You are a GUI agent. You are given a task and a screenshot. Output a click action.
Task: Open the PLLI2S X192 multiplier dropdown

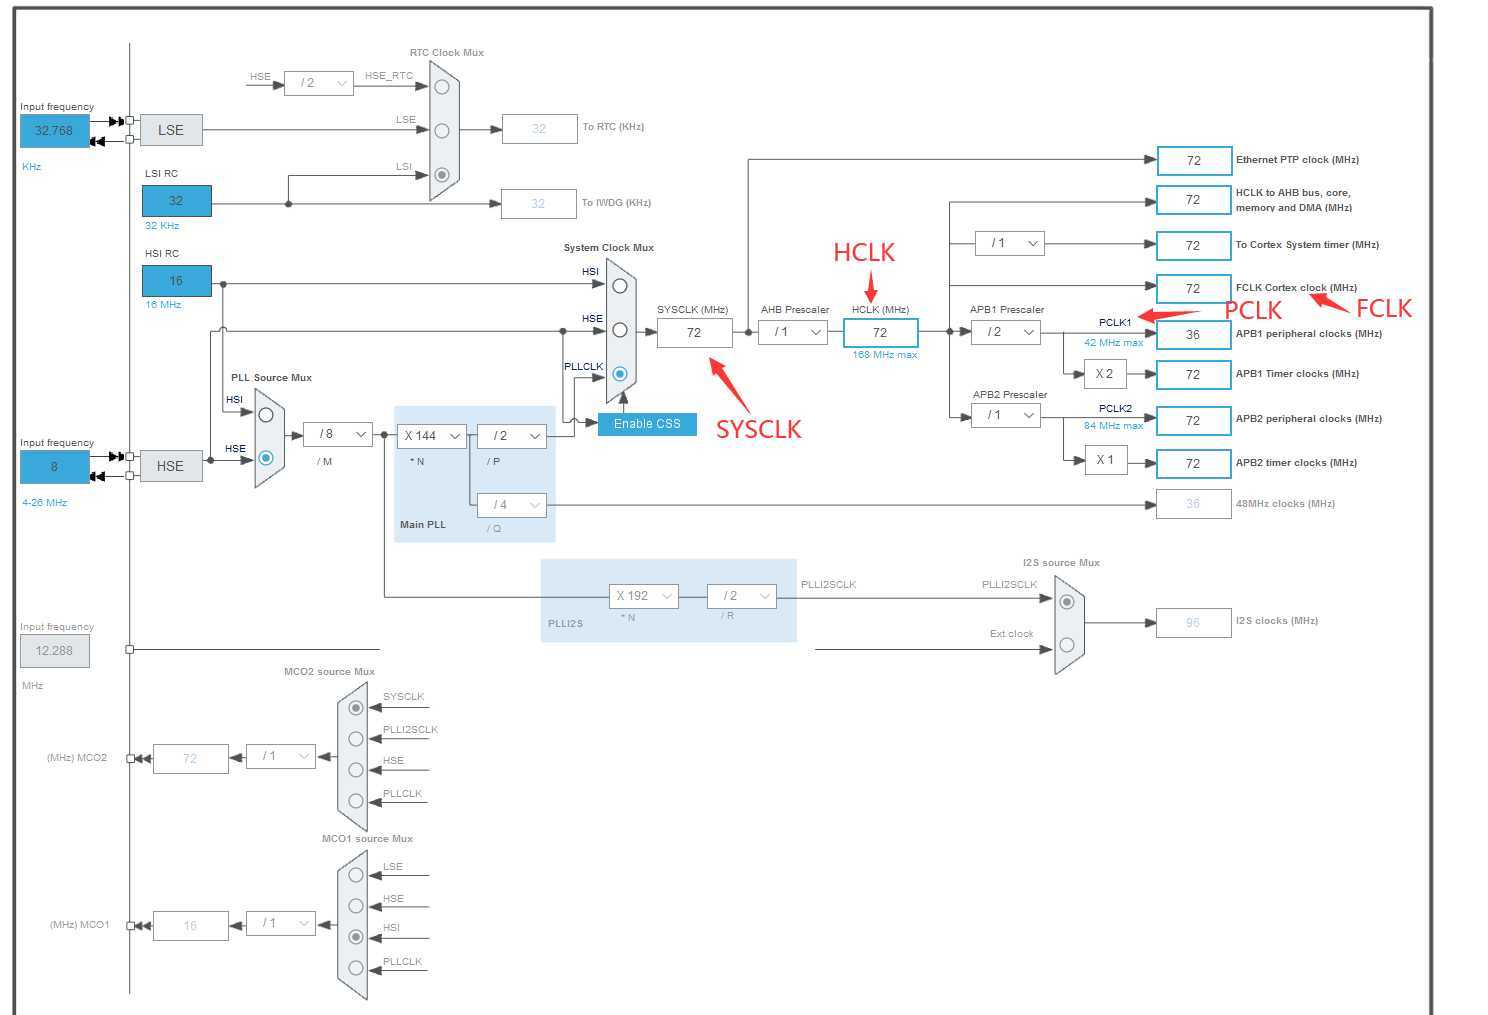pos(644,596)
